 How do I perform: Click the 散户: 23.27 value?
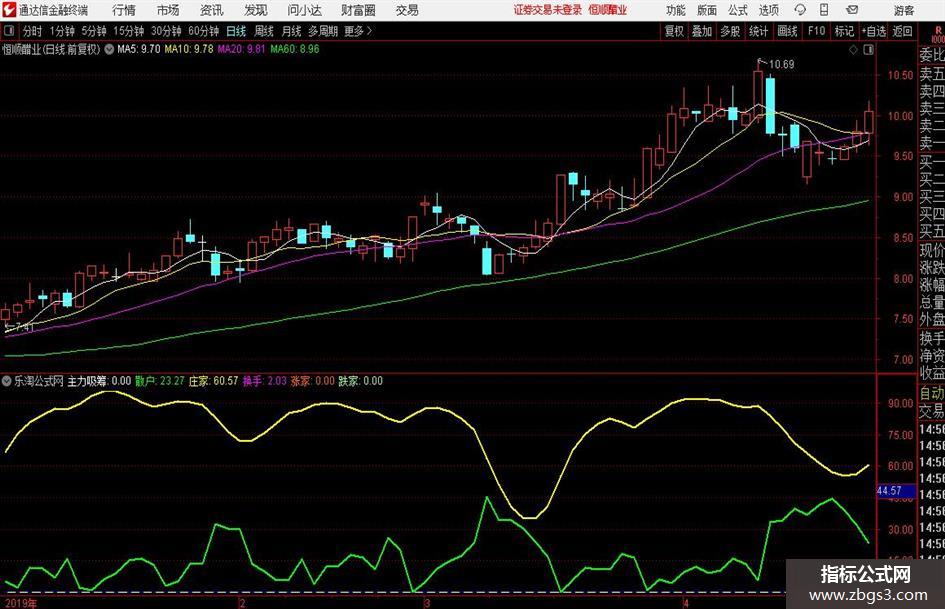pyautogui.click(x=160, y=381)
